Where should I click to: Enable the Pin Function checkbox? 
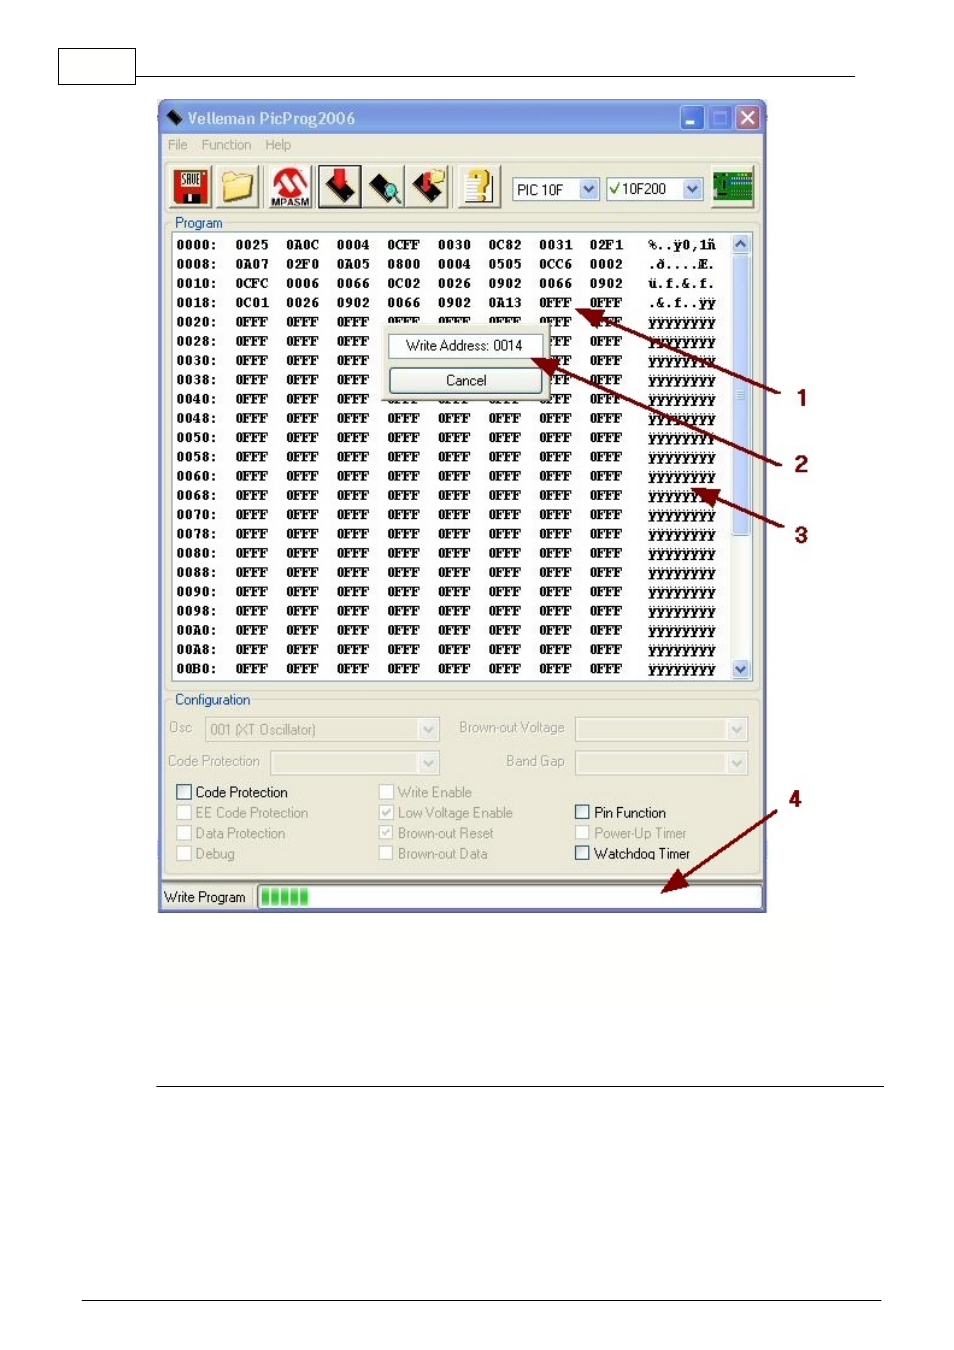click(x=582, y=812)
